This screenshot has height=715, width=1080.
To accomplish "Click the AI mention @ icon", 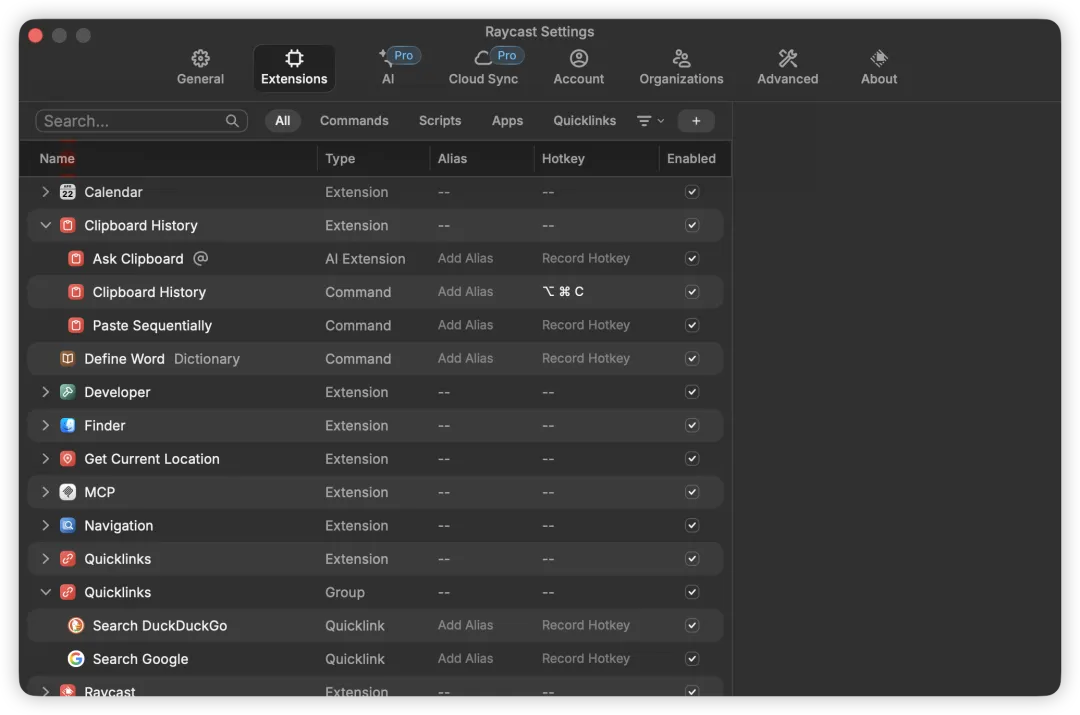I will click(200, 258).
